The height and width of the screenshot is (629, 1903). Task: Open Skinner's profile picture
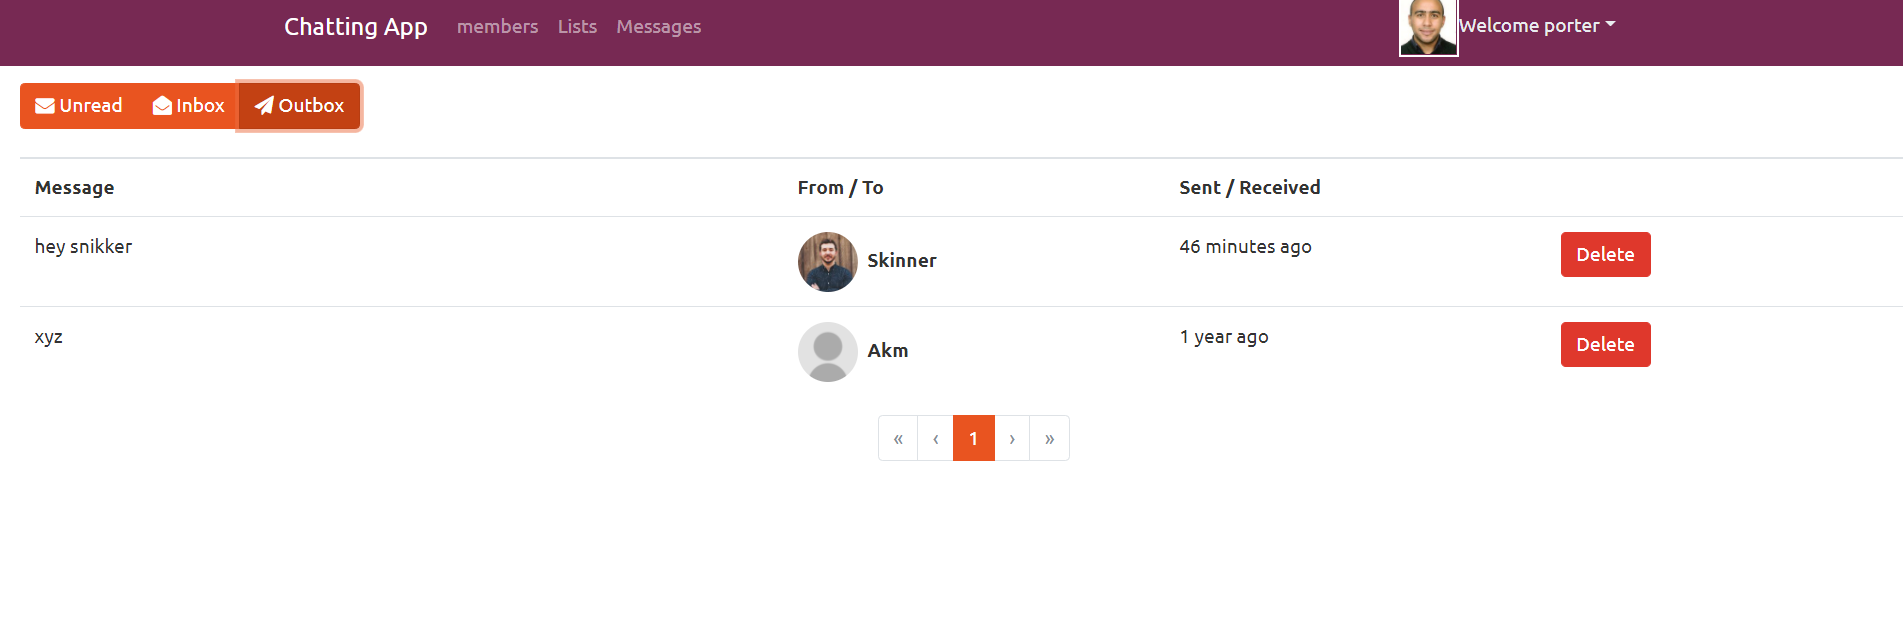coord(827,262)
